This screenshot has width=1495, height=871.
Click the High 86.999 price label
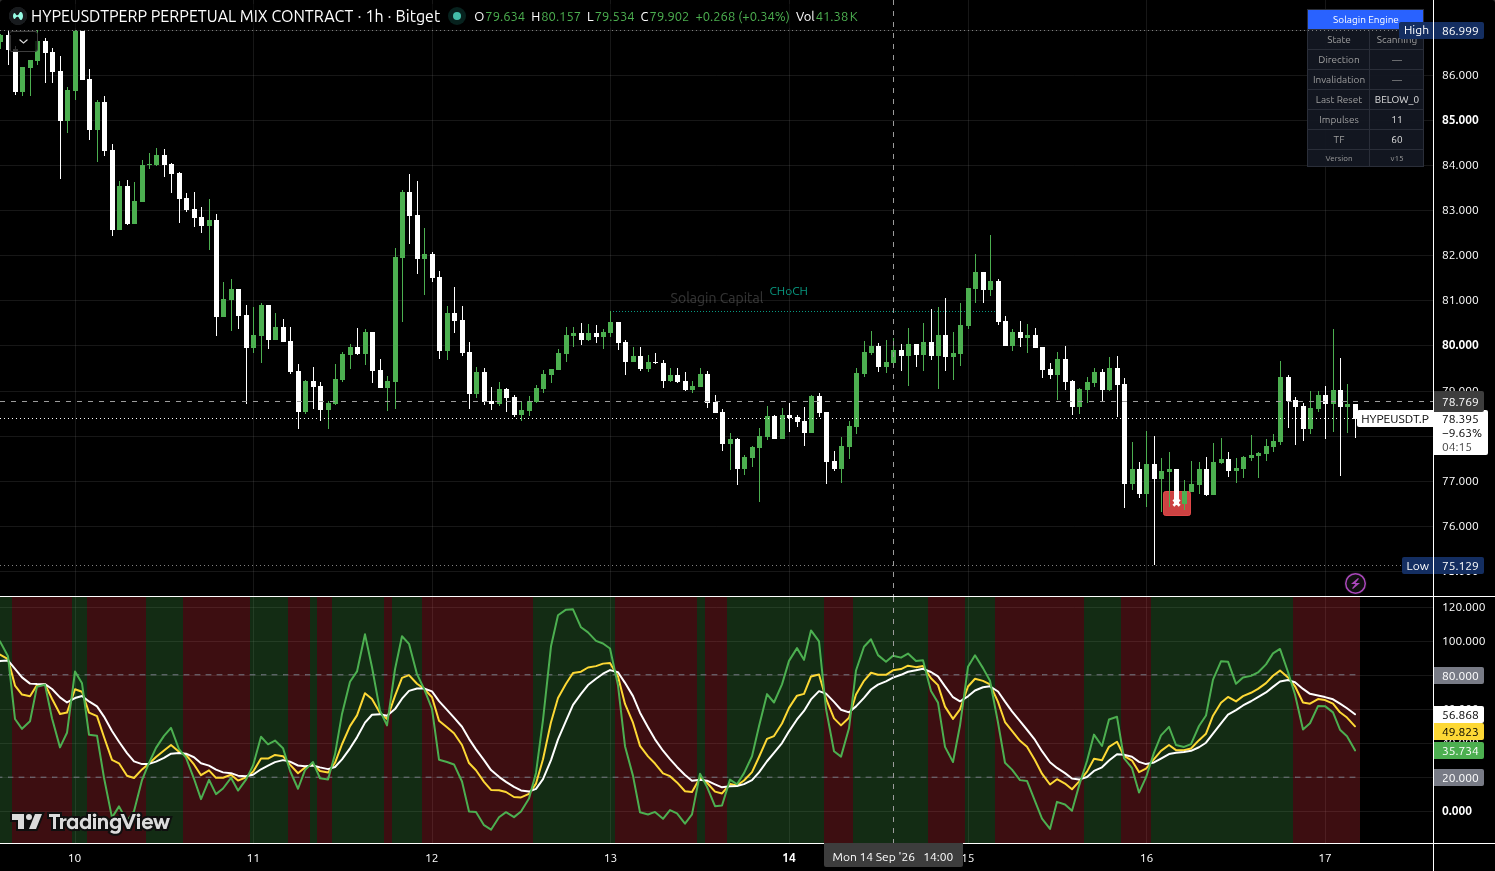(x=1442, y=31)
